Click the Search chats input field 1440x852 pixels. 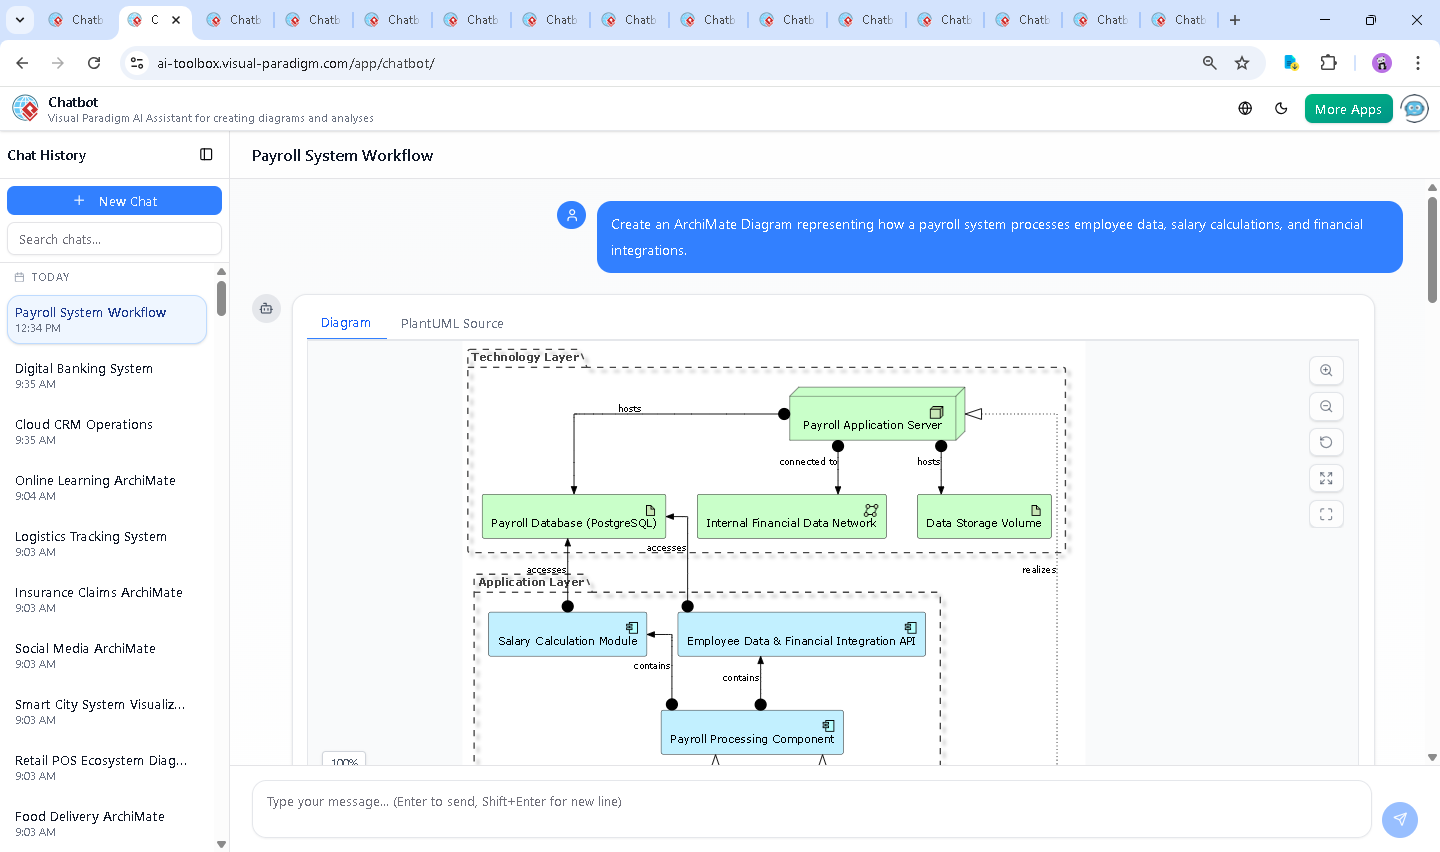point(114,238)
